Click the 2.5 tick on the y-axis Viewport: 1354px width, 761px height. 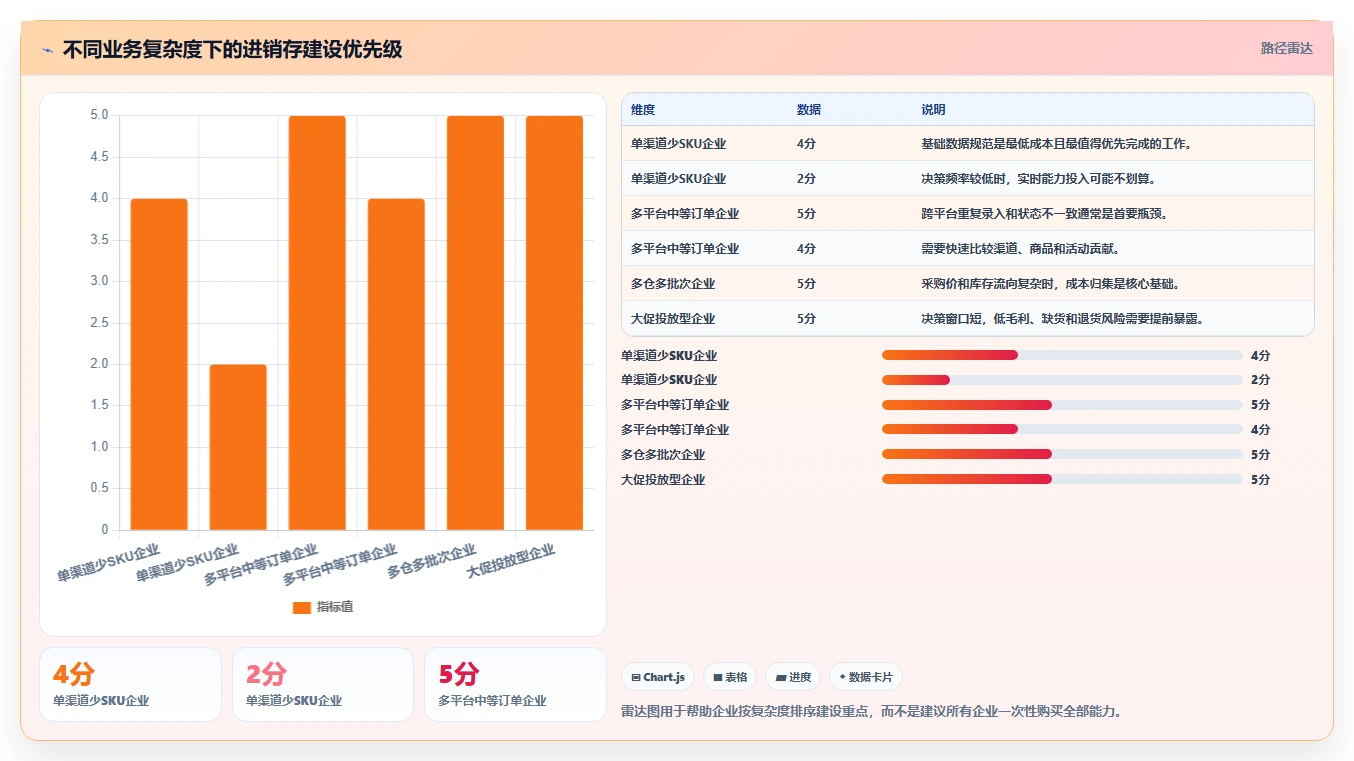[x=98, y=323]
